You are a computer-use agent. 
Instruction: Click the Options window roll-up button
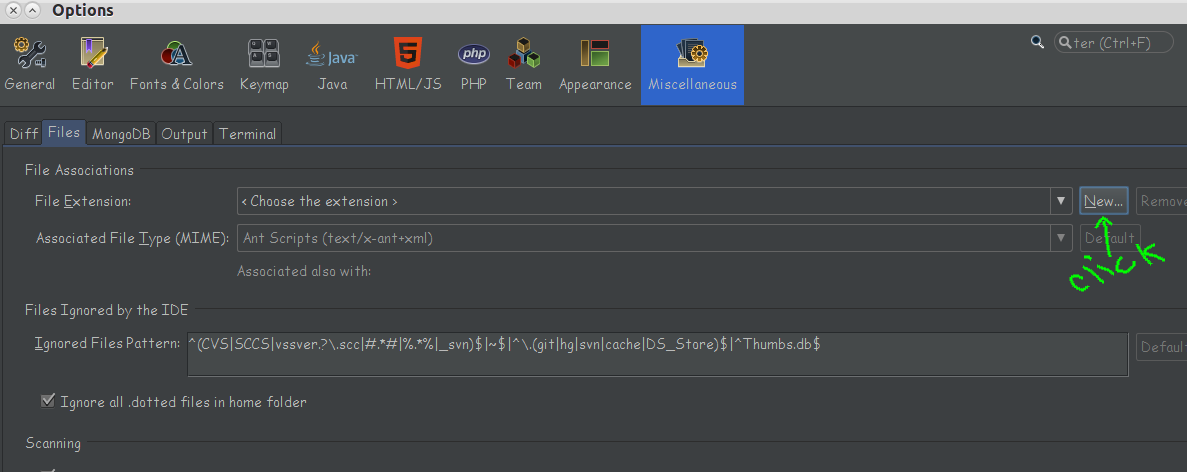[x=33, y=11]
